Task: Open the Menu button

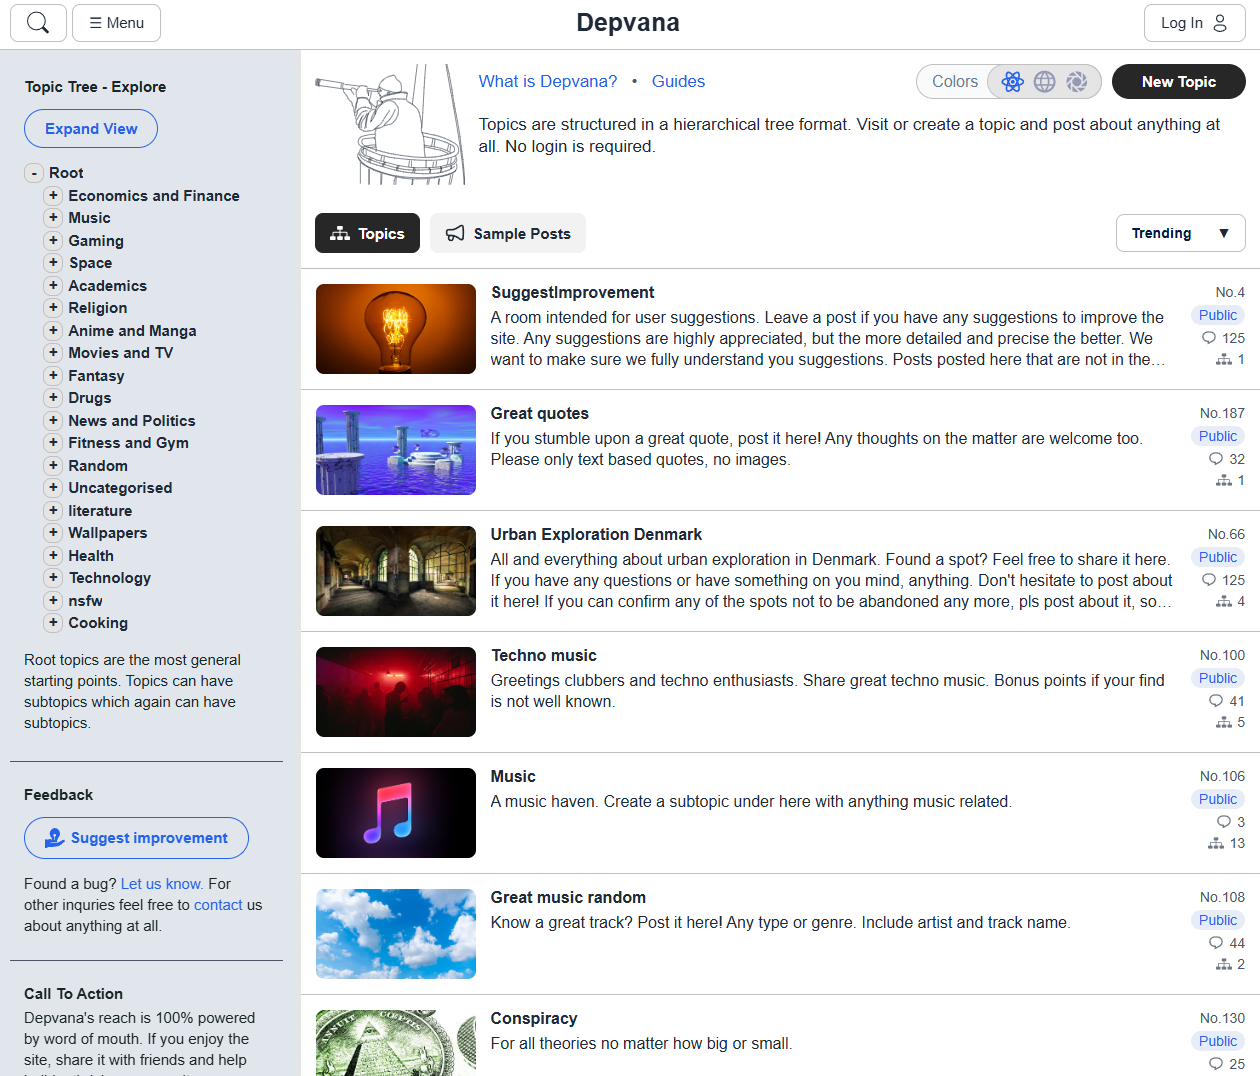Action: 116,22
